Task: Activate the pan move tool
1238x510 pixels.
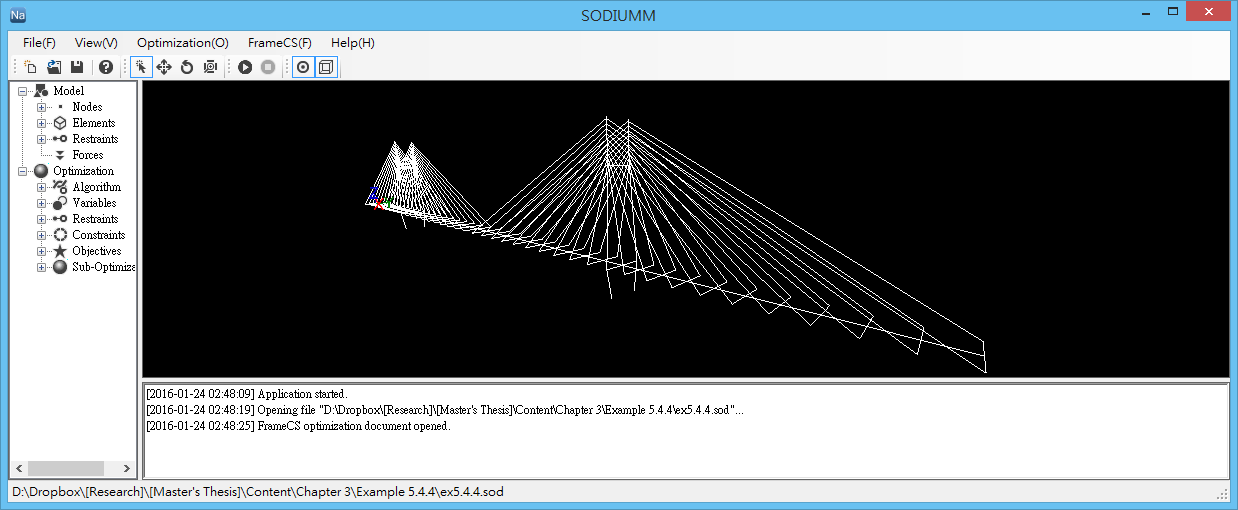Action: pyautogui.click(x=164, y=67)
